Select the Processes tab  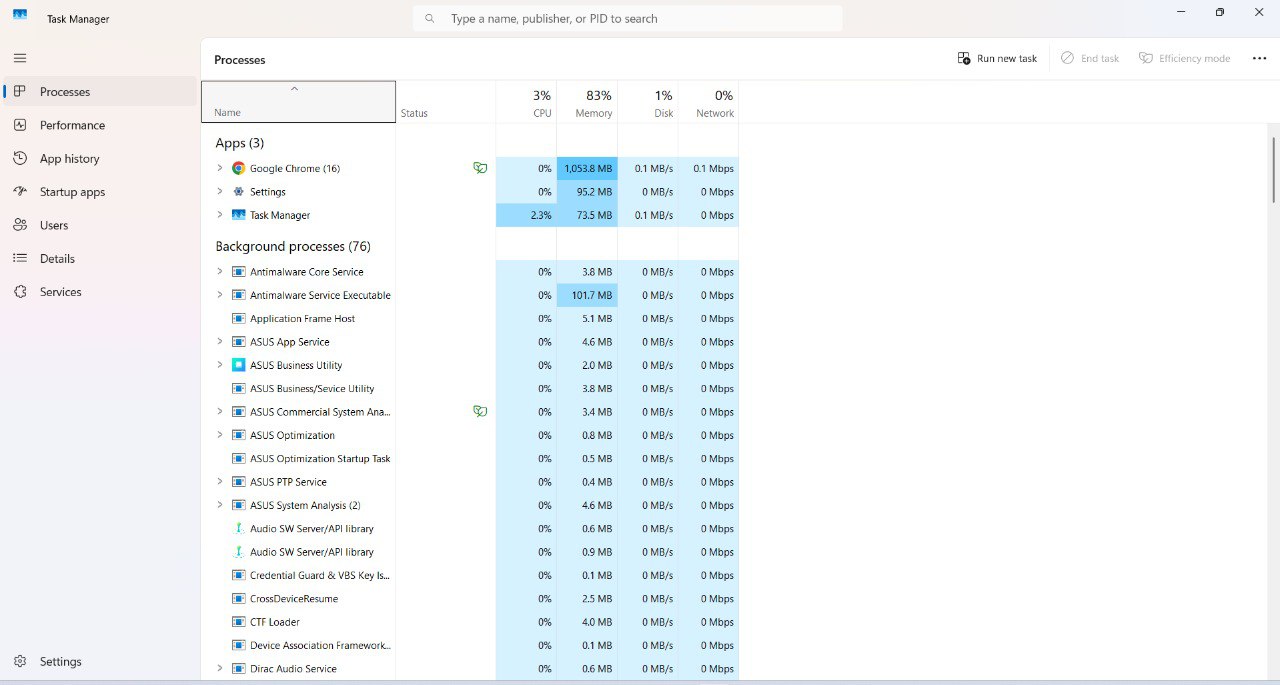point(65,91)
